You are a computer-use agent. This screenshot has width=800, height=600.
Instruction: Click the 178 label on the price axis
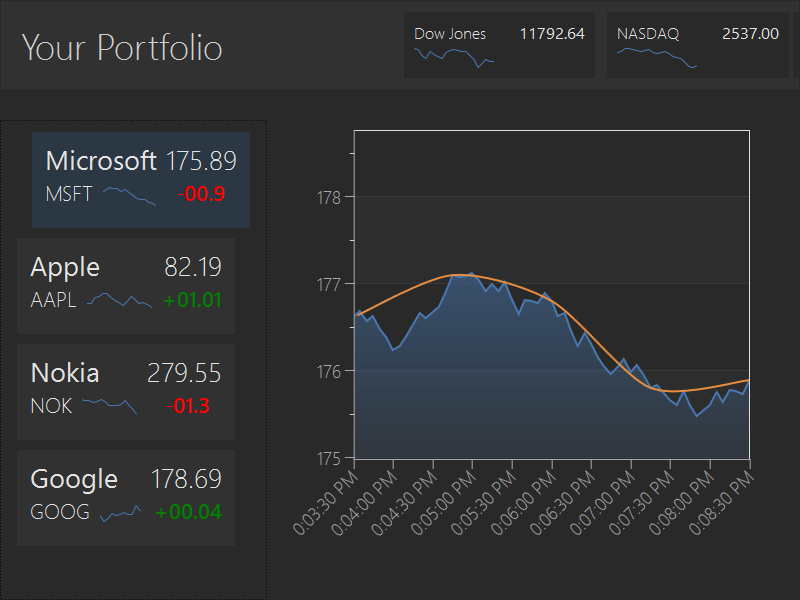[329, 197]
